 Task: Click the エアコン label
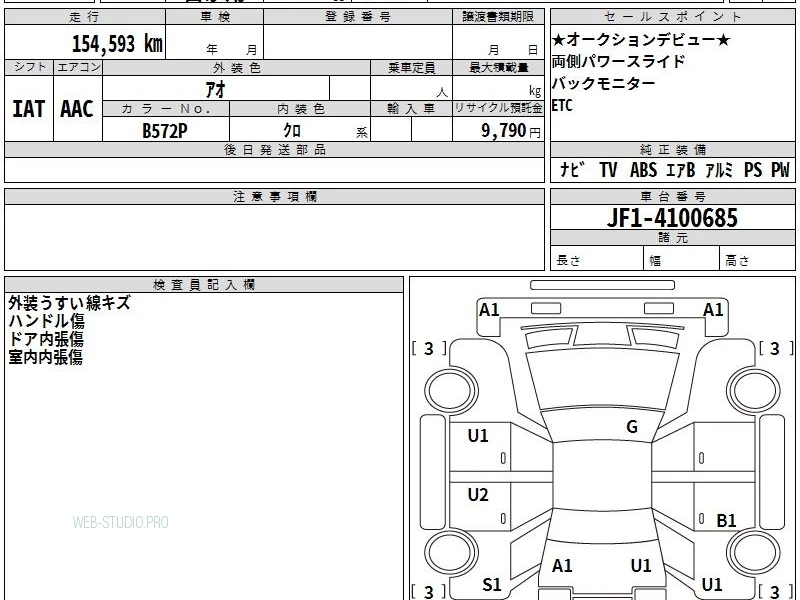tap(79, 67)
